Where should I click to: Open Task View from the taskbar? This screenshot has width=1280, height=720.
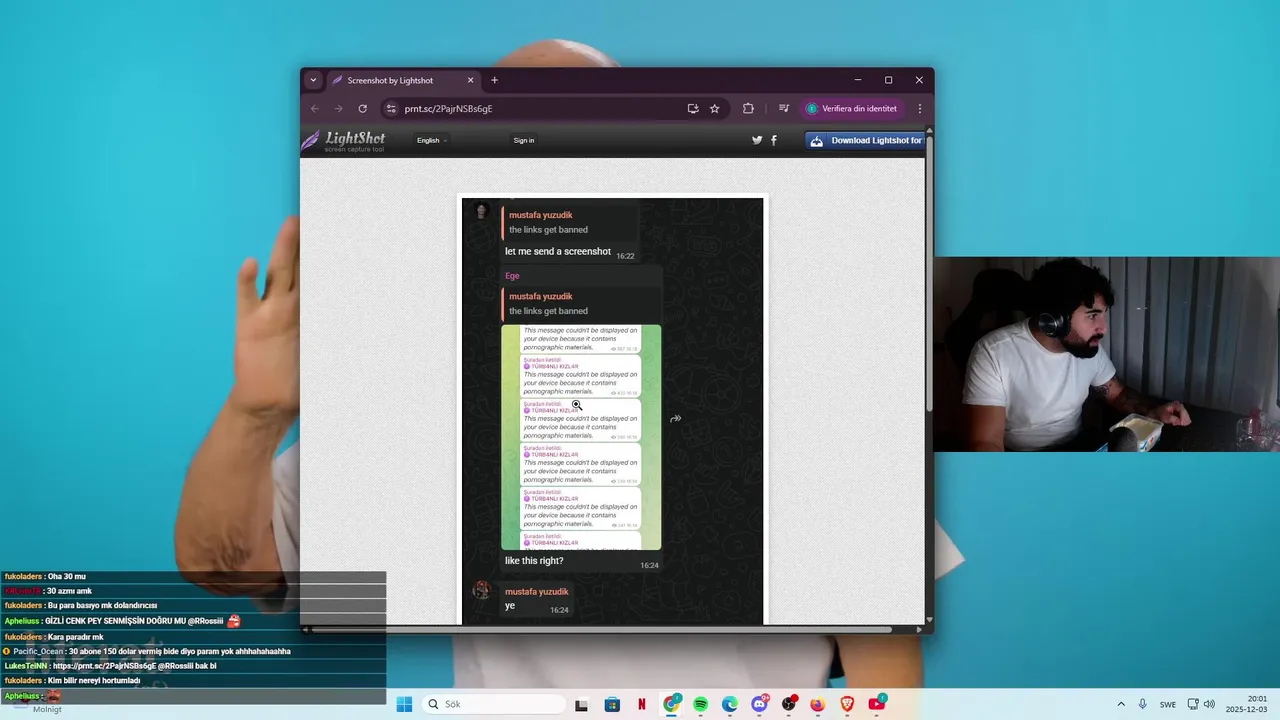point(582,704)
